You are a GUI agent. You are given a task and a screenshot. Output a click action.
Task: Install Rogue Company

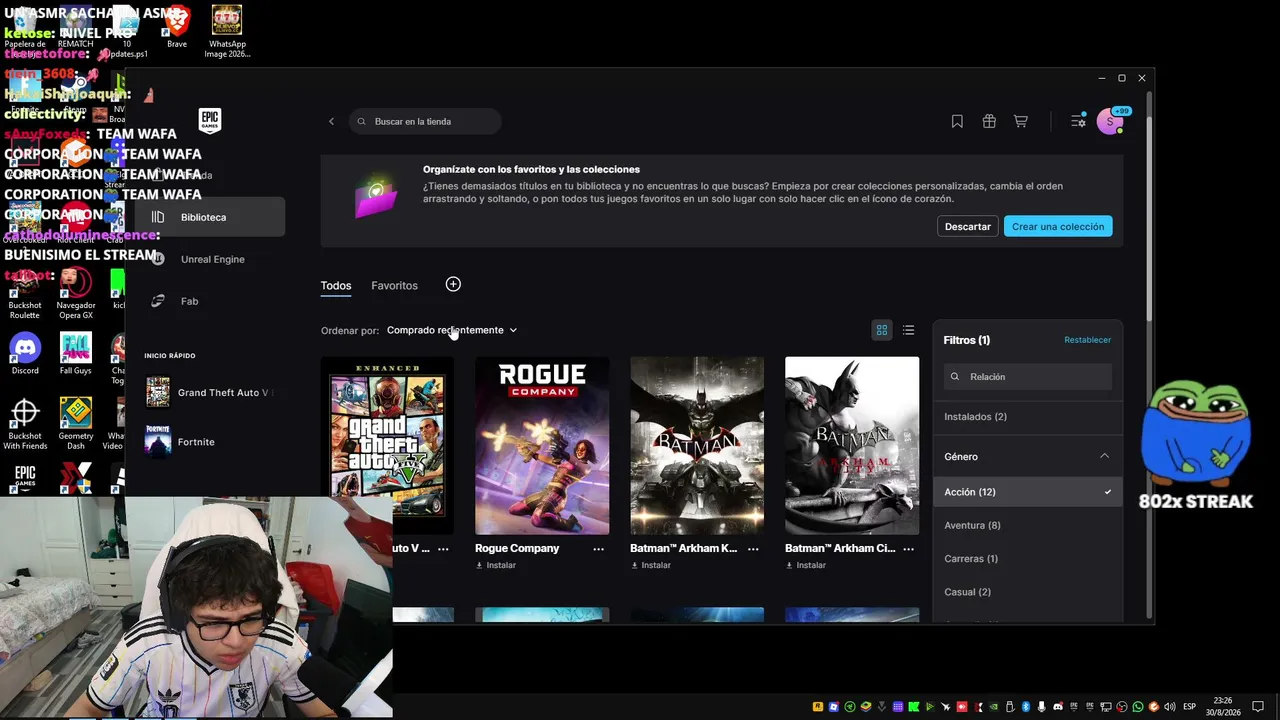496,566
